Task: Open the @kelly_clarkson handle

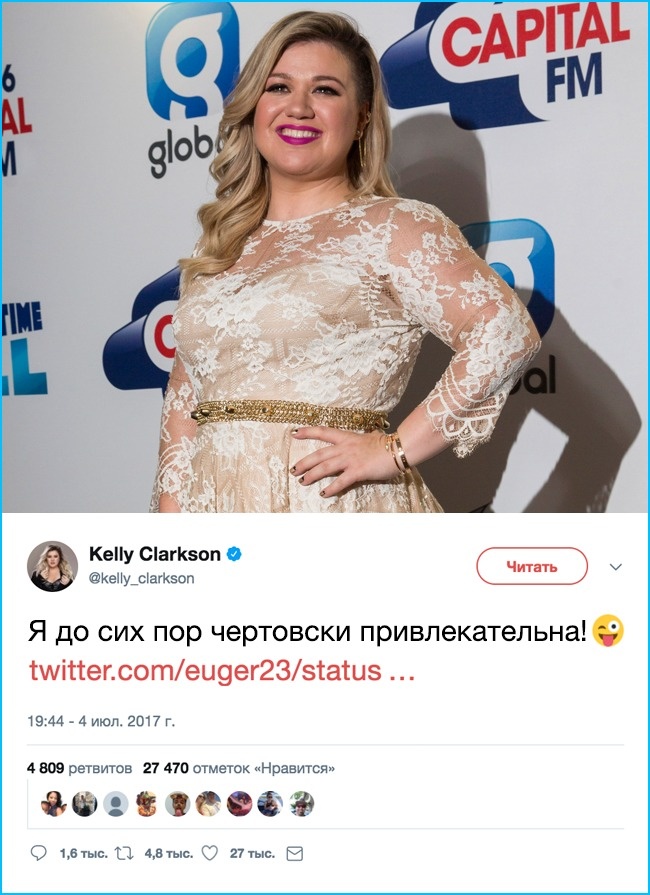Action: coord(142,578)
